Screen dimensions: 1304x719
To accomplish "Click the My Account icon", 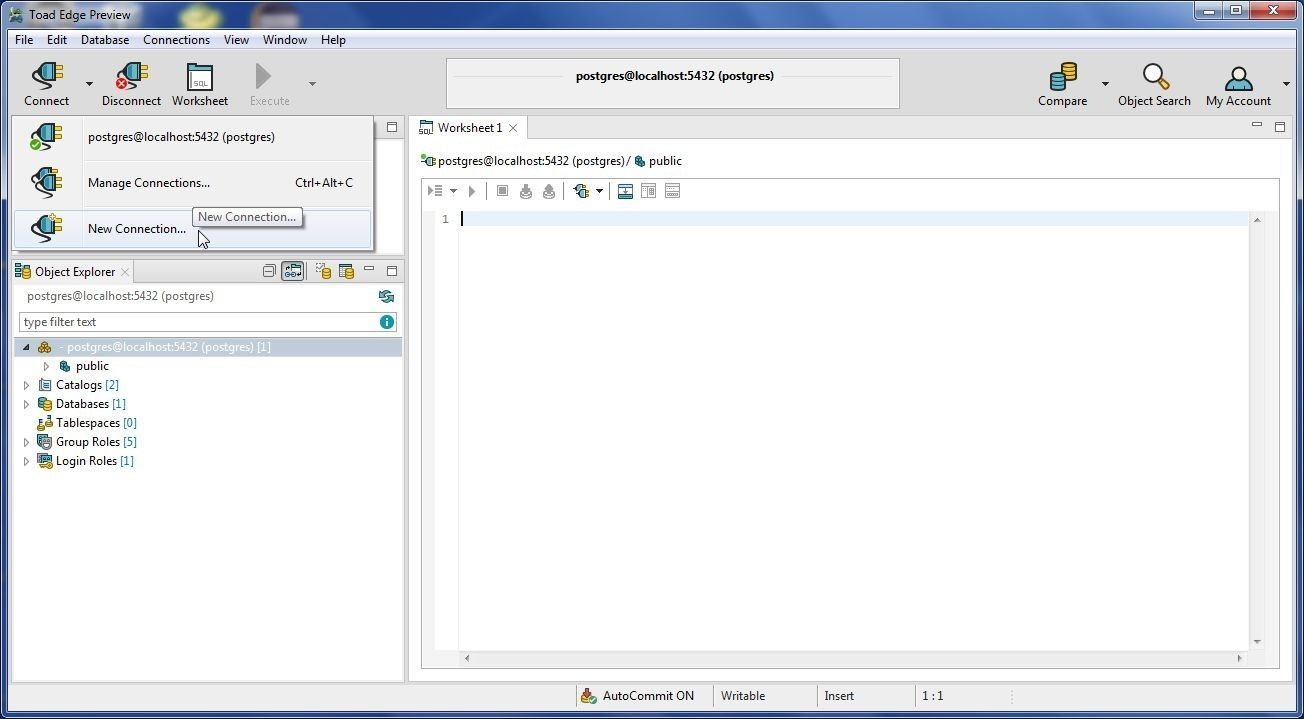I will point(1238,84).
